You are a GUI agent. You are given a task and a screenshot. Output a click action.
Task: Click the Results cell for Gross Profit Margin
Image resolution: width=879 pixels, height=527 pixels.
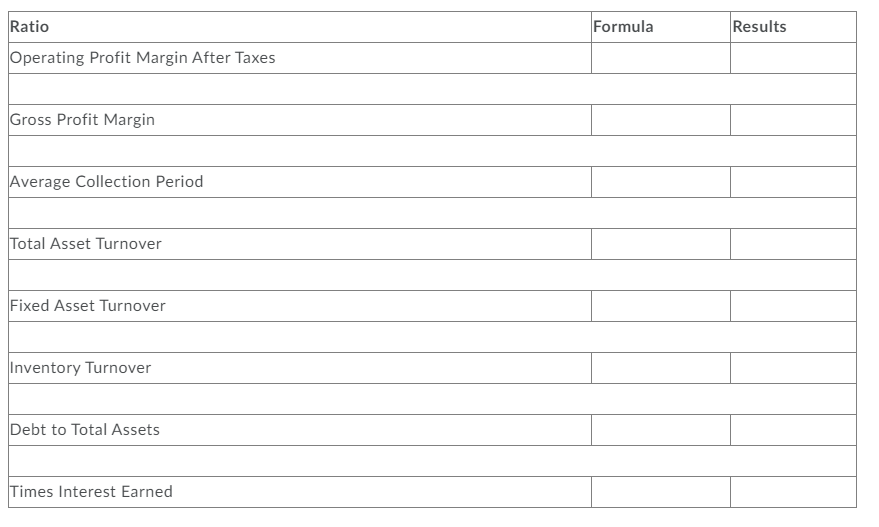click(793, 120)
